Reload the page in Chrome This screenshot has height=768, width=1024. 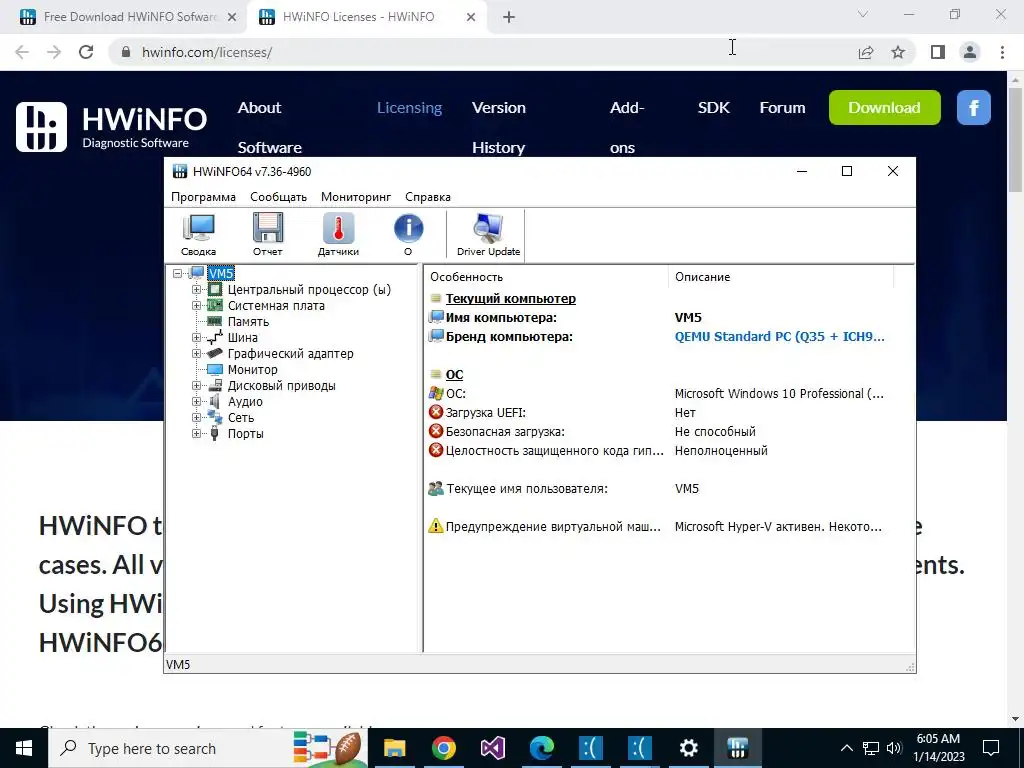click(x=86, y=52)
